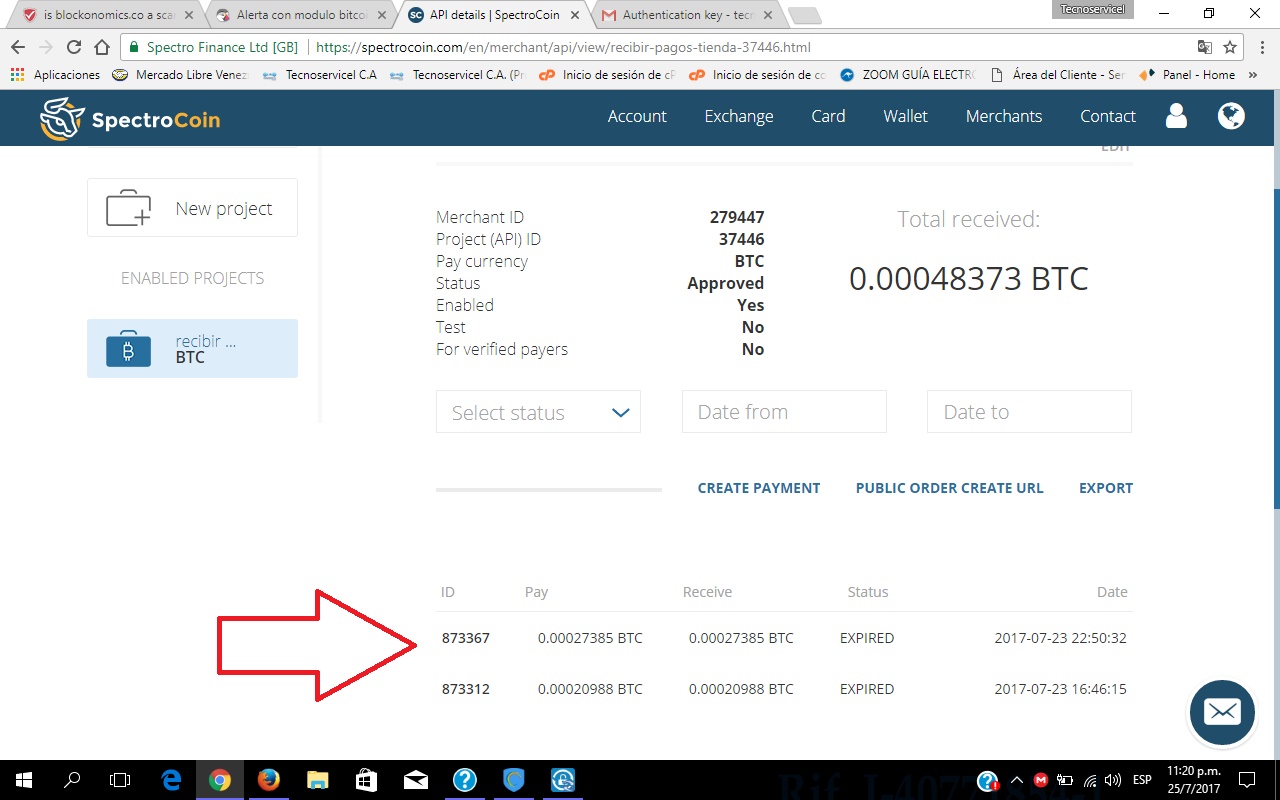This screenshot has height=800, width=1280.
Task: Go to the browser home page icon
Action: pyautogui.click(x=101, y=47)
